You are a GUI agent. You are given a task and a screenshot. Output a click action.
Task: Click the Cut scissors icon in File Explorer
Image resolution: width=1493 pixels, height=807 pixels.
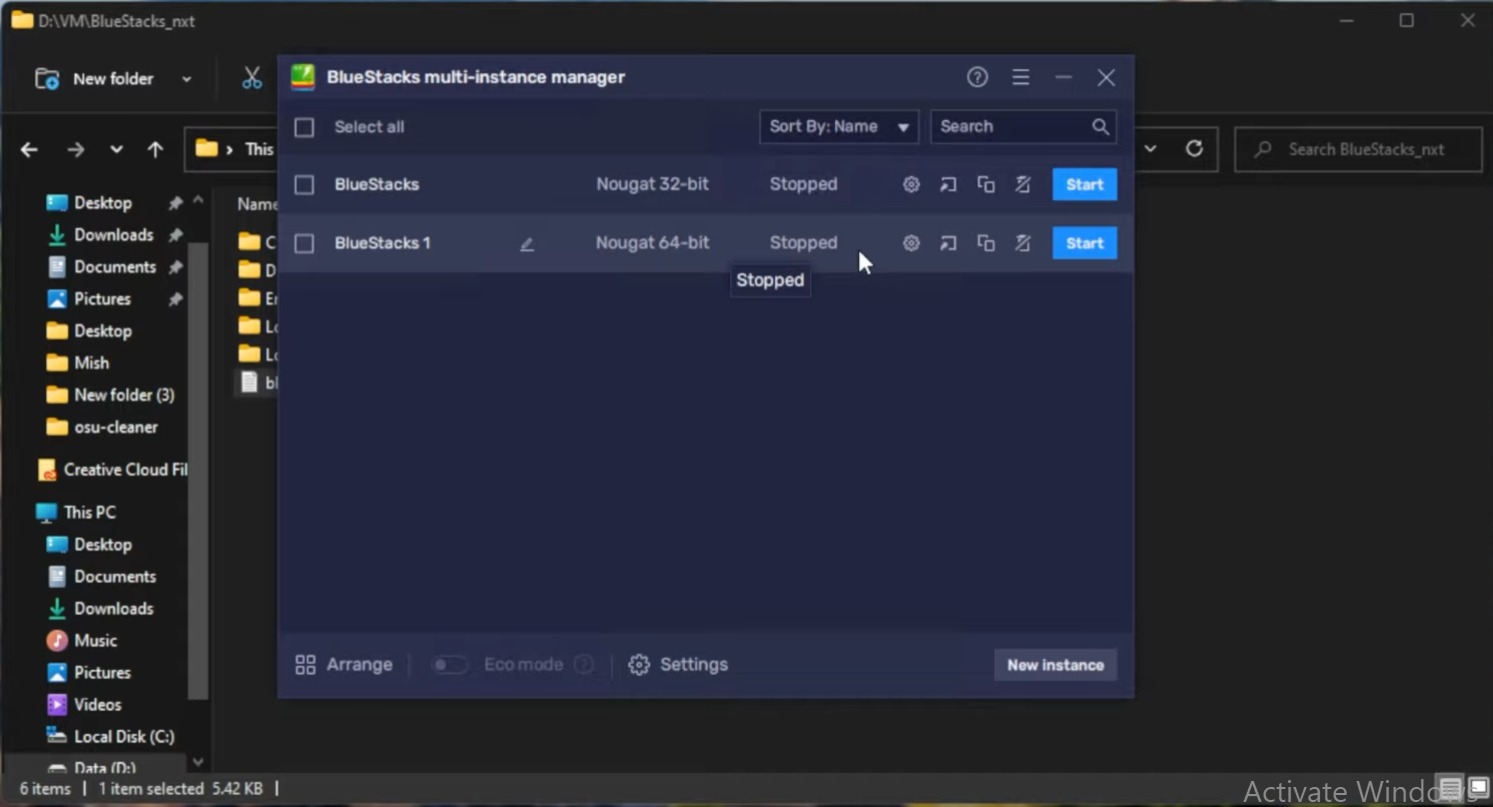tap(251, 78)
